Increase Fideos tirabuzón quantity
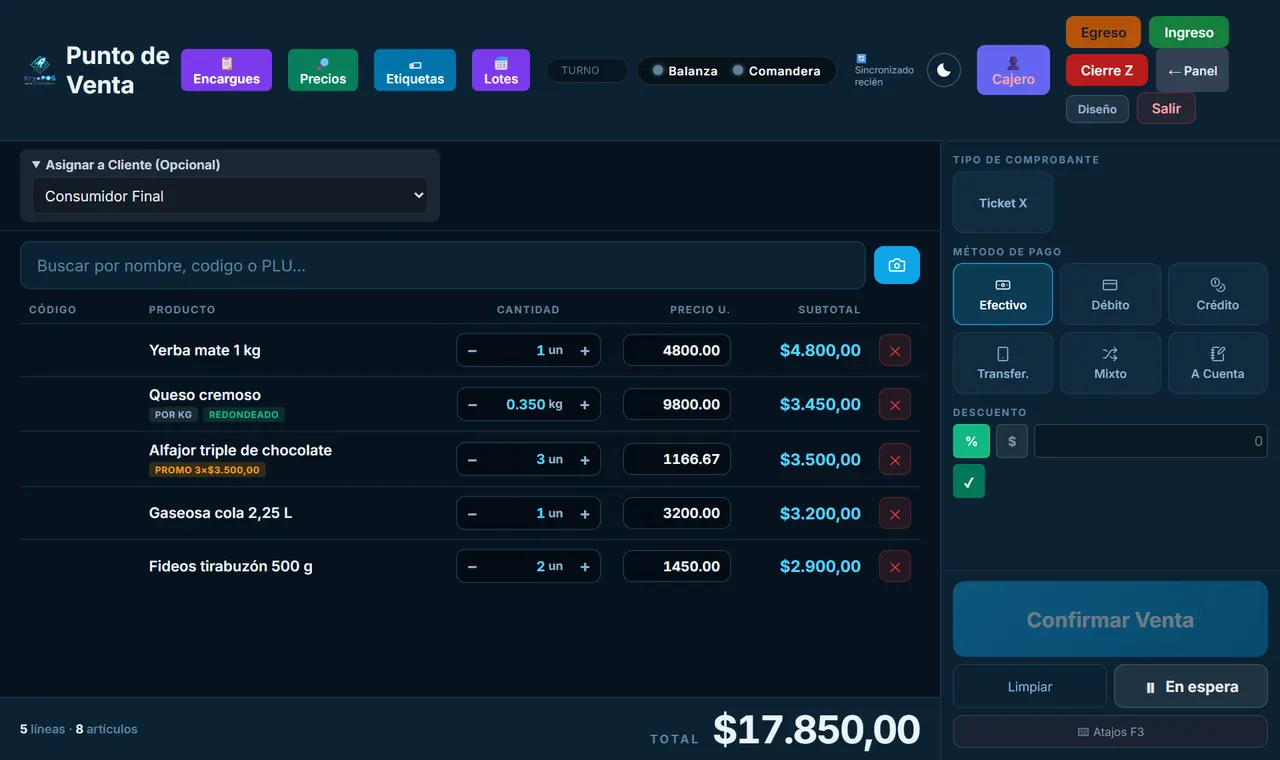Image resolution: width=1280 pixels, height=760 pixels. [x=585, y=567]
